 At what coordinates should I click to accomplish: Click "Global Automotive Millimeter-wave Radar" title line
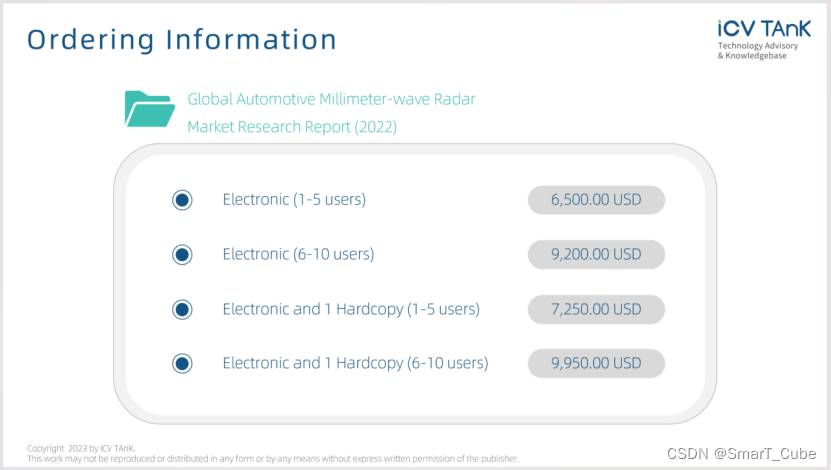(331, 99)
